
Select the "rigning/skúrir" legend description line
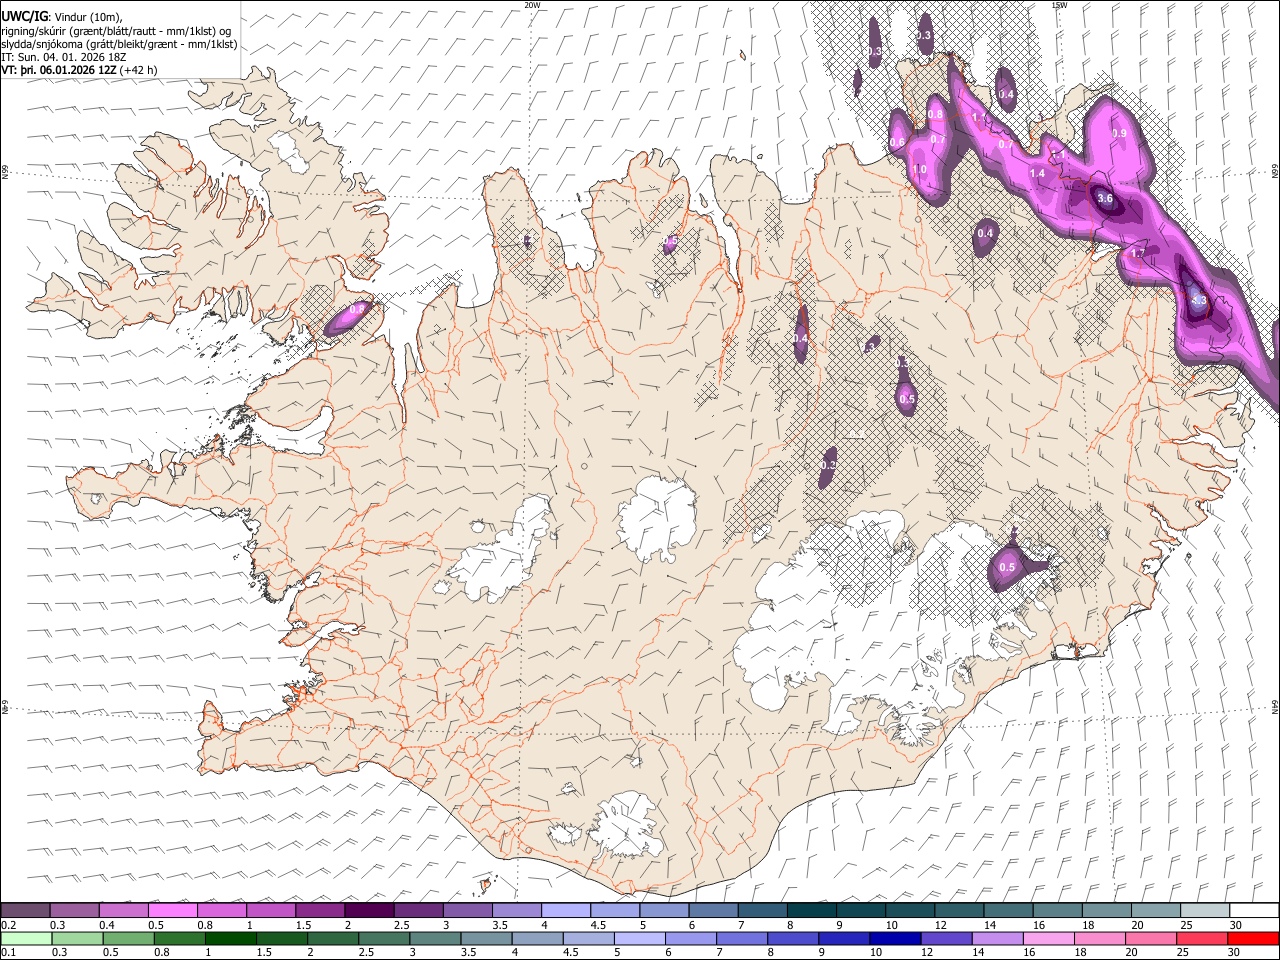(x=116, y=31)
